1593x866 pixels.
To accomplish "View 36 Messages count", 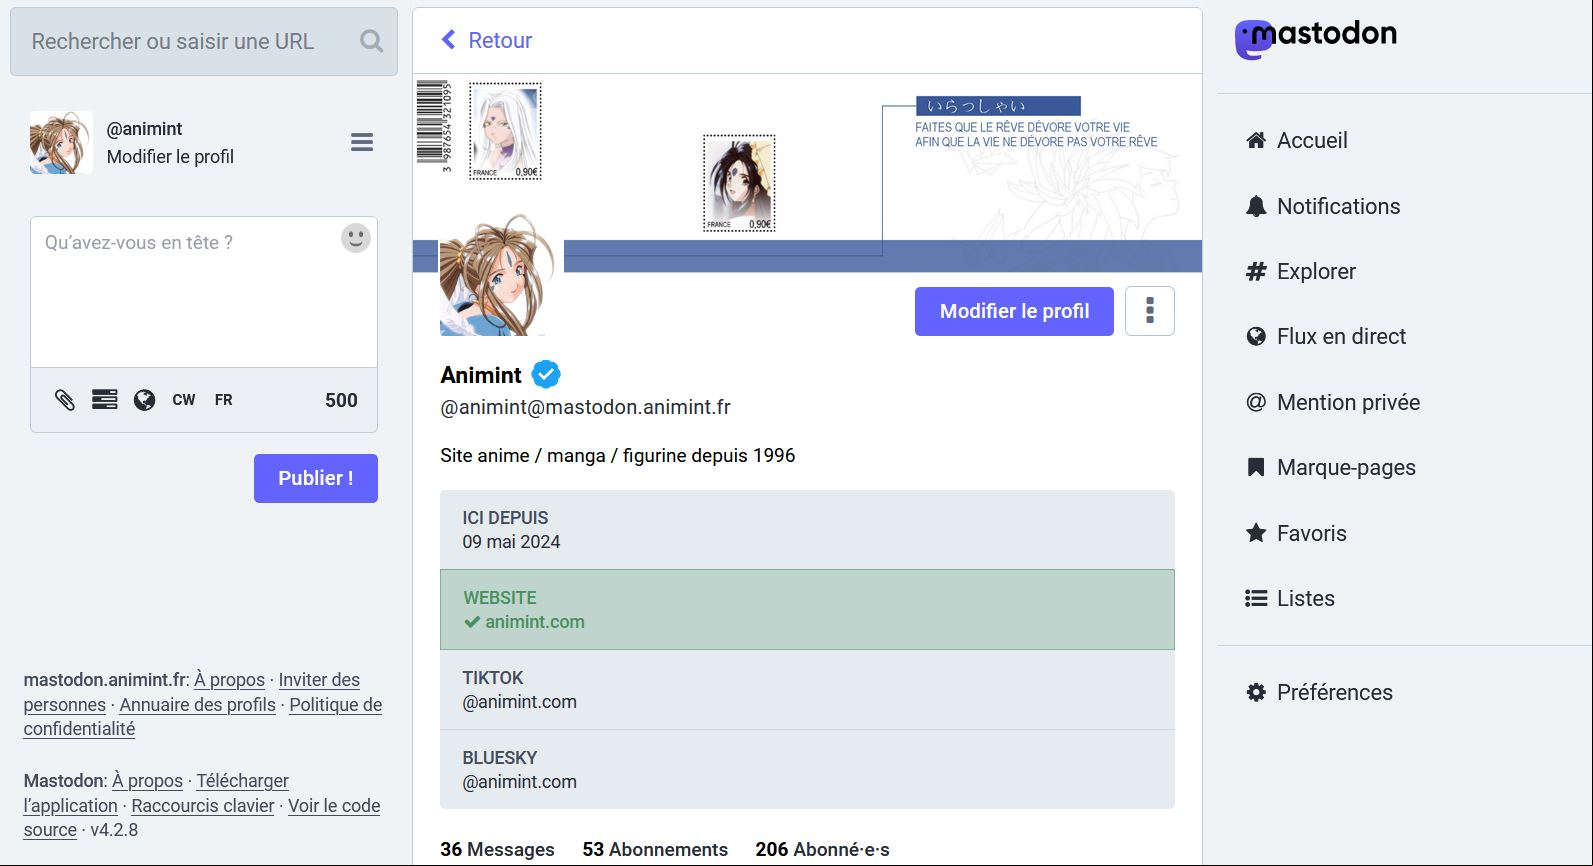I will (497, 849).
